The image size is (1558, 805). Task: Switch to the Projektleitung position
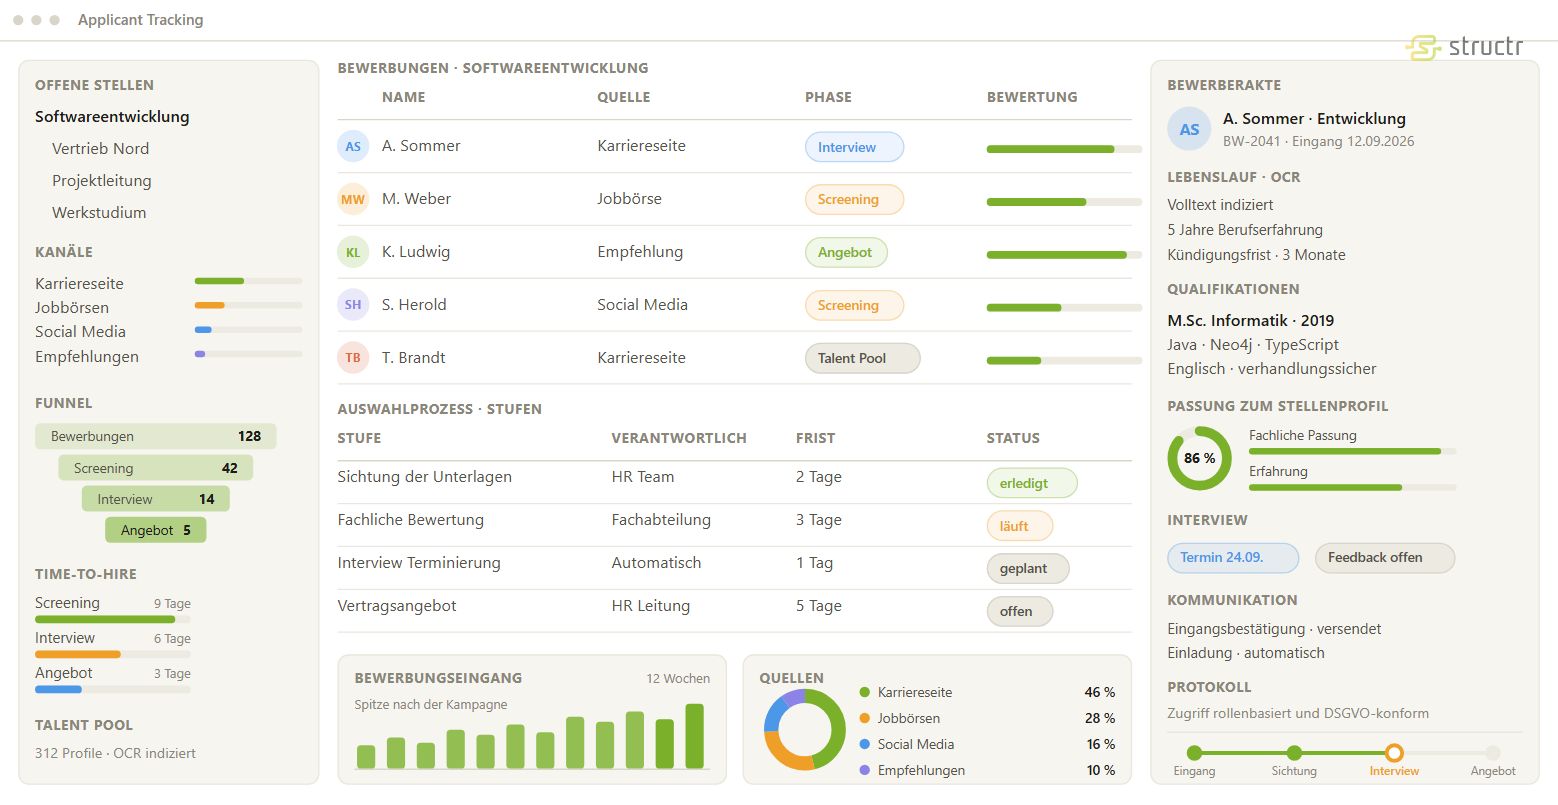(x=102, y=181)
